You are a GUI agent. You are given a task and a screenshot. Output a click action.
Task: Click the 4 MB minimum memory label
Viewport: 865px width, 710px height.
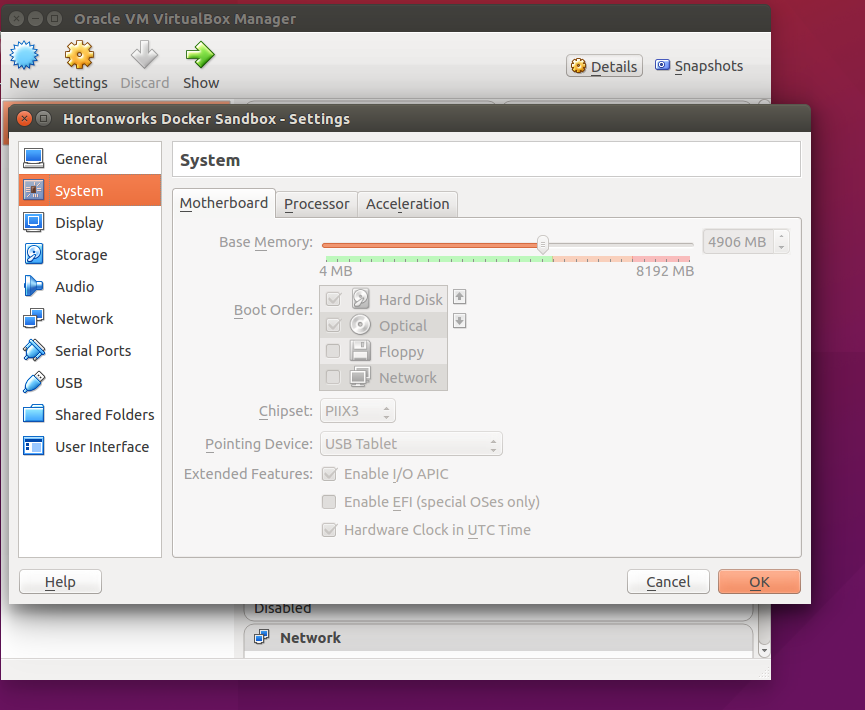pyautogui.click(x=335, y=271)
